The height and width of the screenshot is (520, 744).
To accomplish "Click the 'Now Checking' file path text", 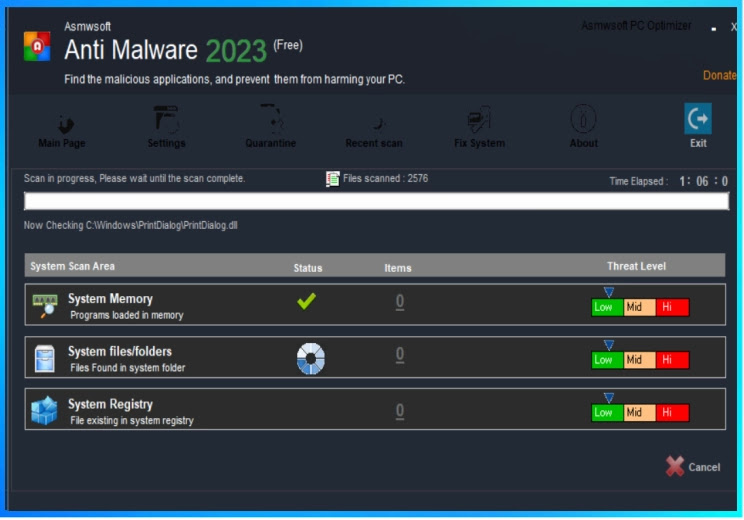I will pyautogui.click(x=130, y=225).
